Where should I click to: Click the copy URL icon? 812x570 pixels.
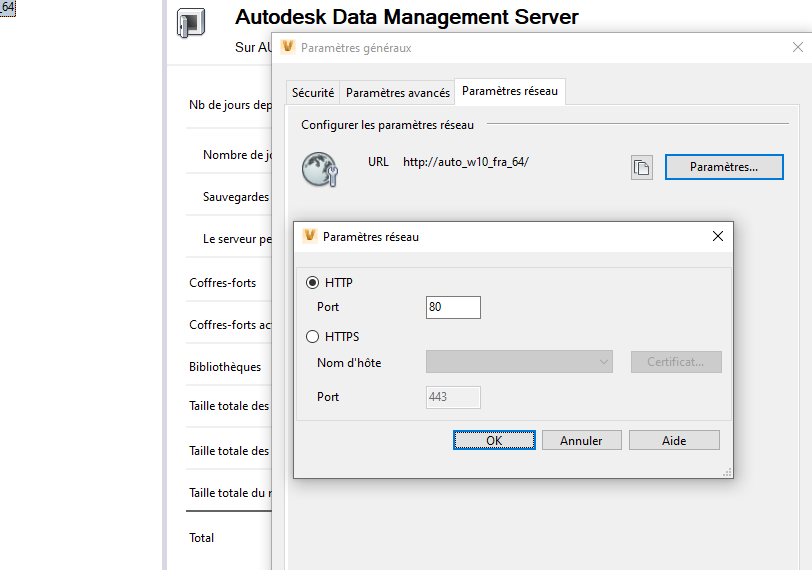641,167
